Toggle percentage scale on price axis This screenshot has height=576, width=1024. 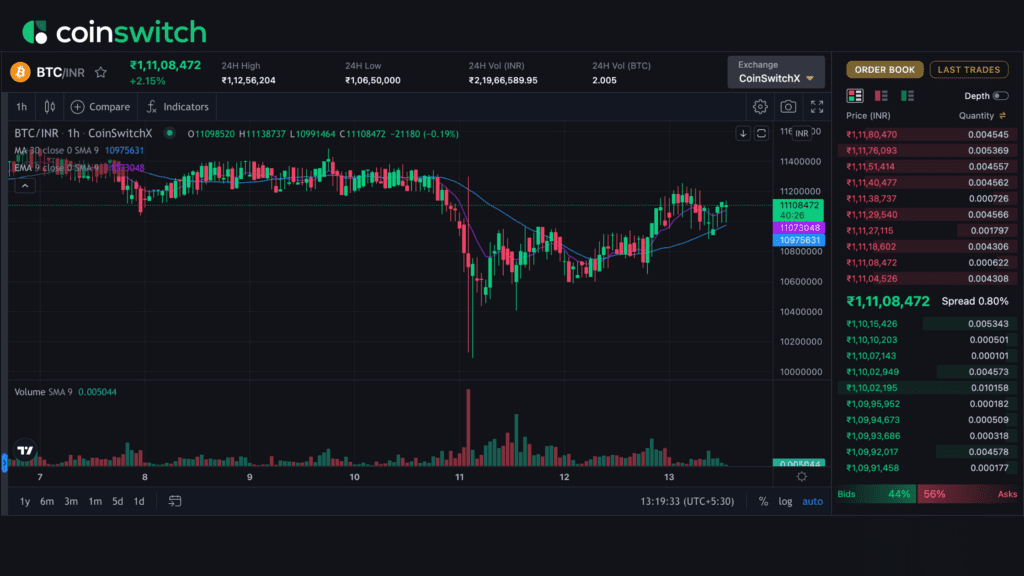(x=764, y=501)
